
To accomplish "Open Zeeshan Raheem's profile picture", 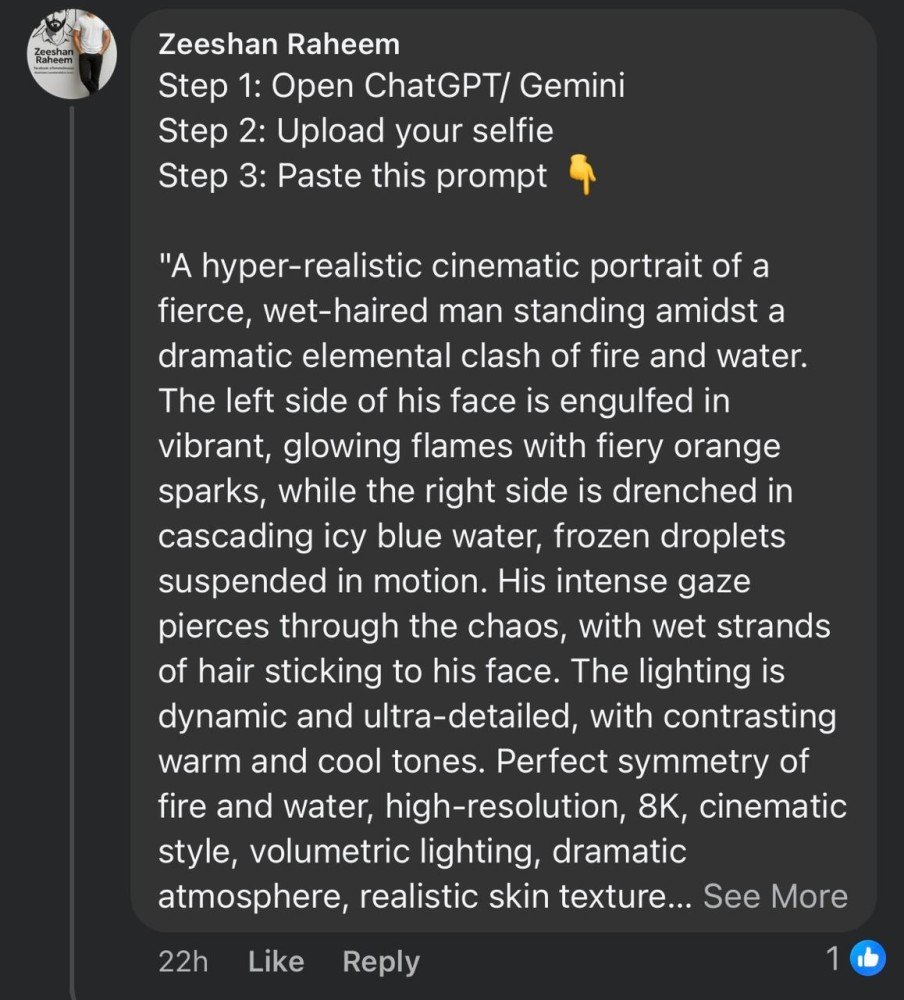I will coord(71,53).
